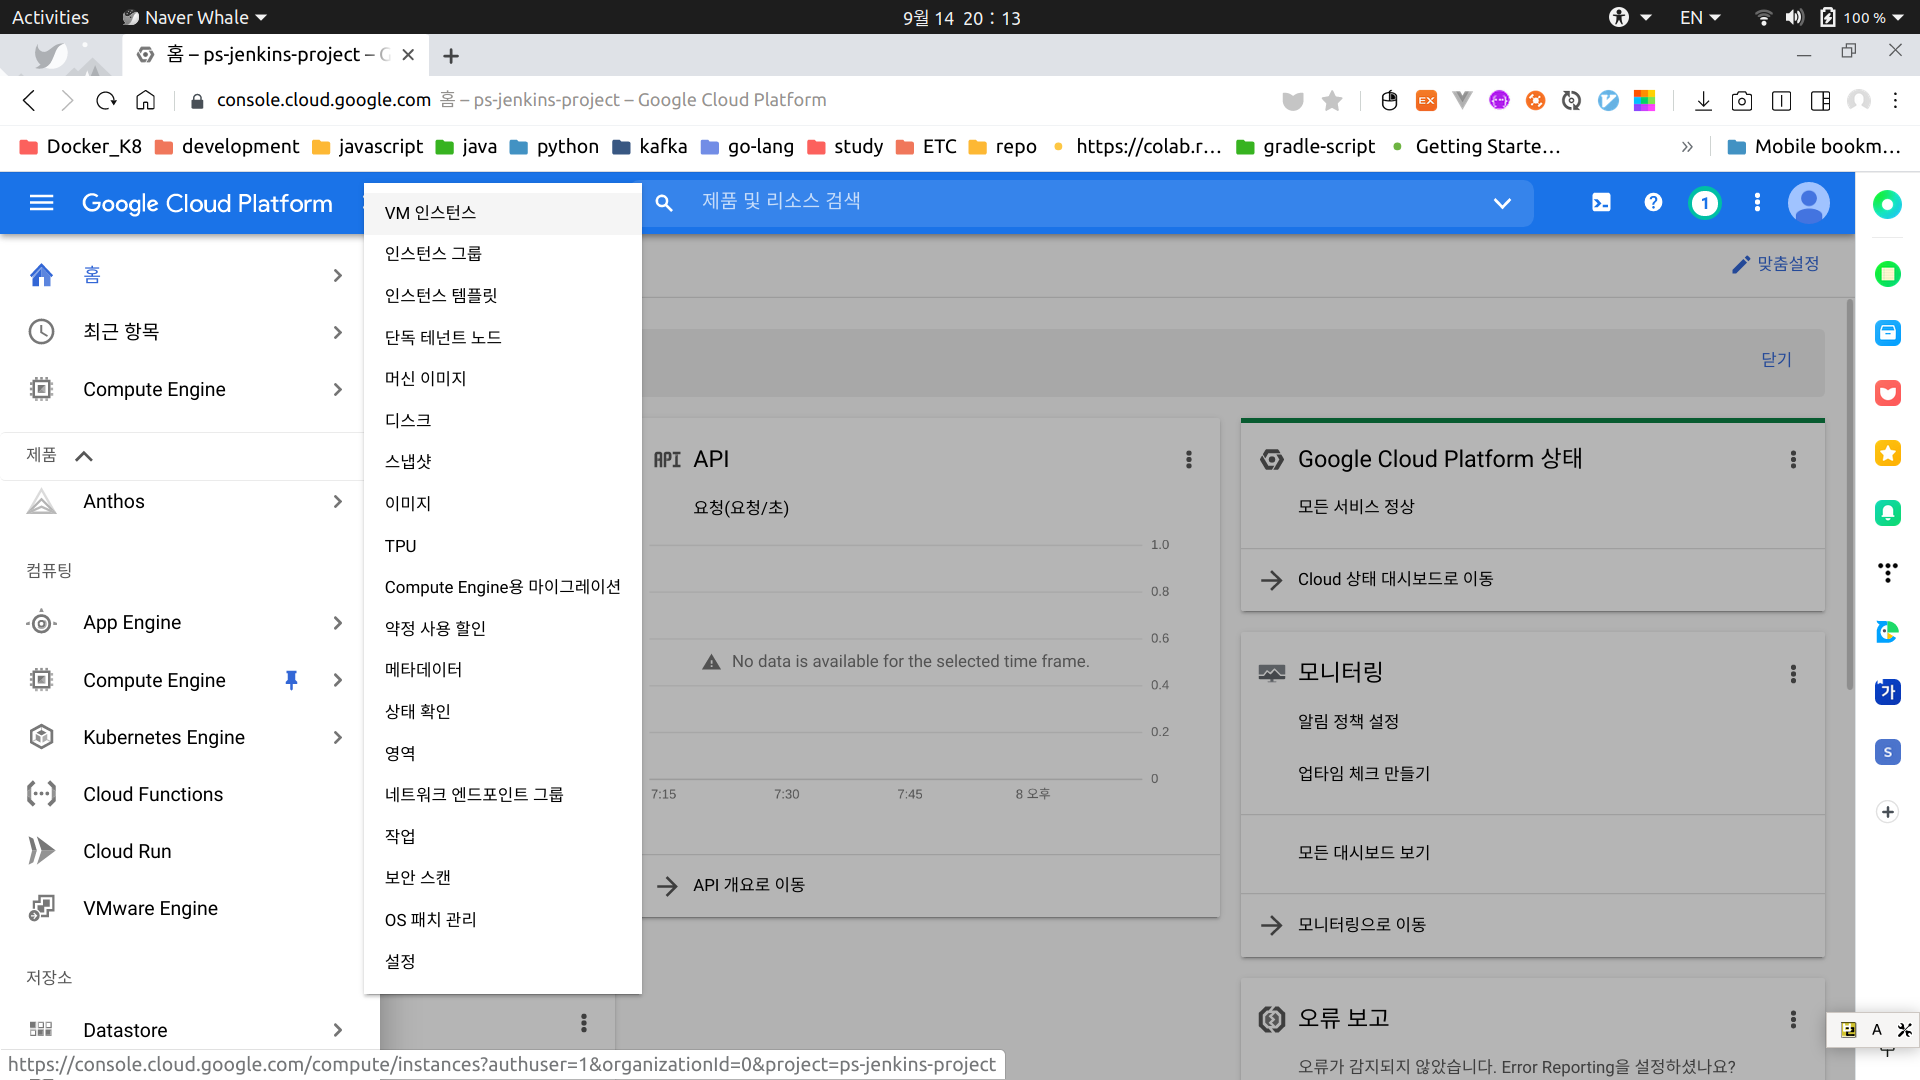The image size is (1920, 1080).
Task: Click the help question mark icon
Action: pos(1653,203)
